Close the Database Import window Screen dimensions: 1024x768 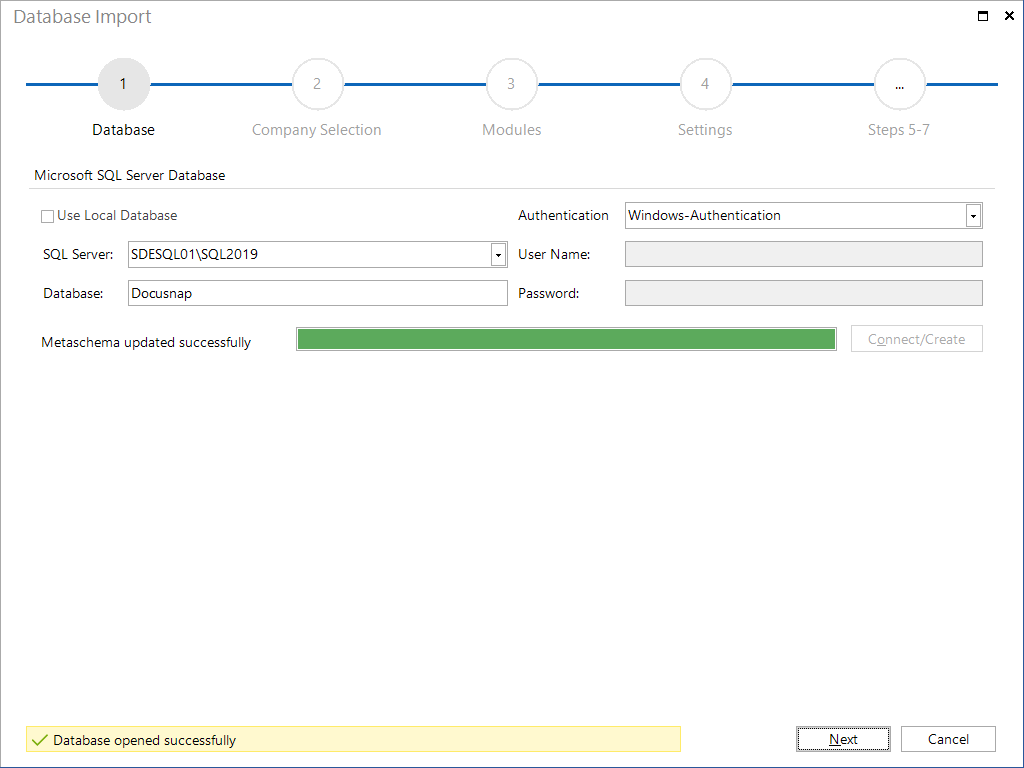click(x=1009, y=16)
